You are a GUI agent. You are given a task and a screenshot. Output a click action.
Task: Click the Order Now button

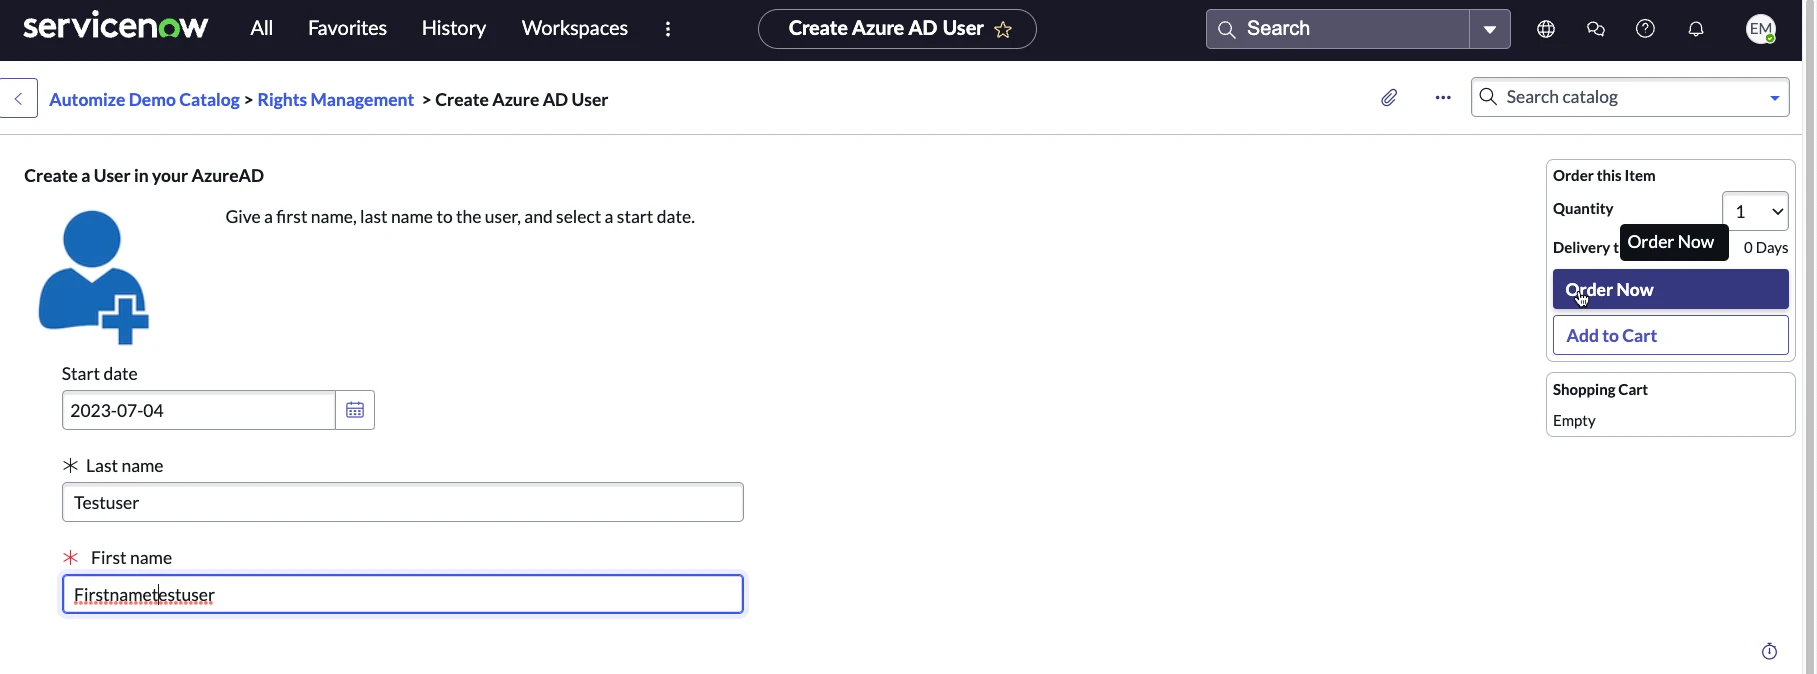pos(1671,290)
